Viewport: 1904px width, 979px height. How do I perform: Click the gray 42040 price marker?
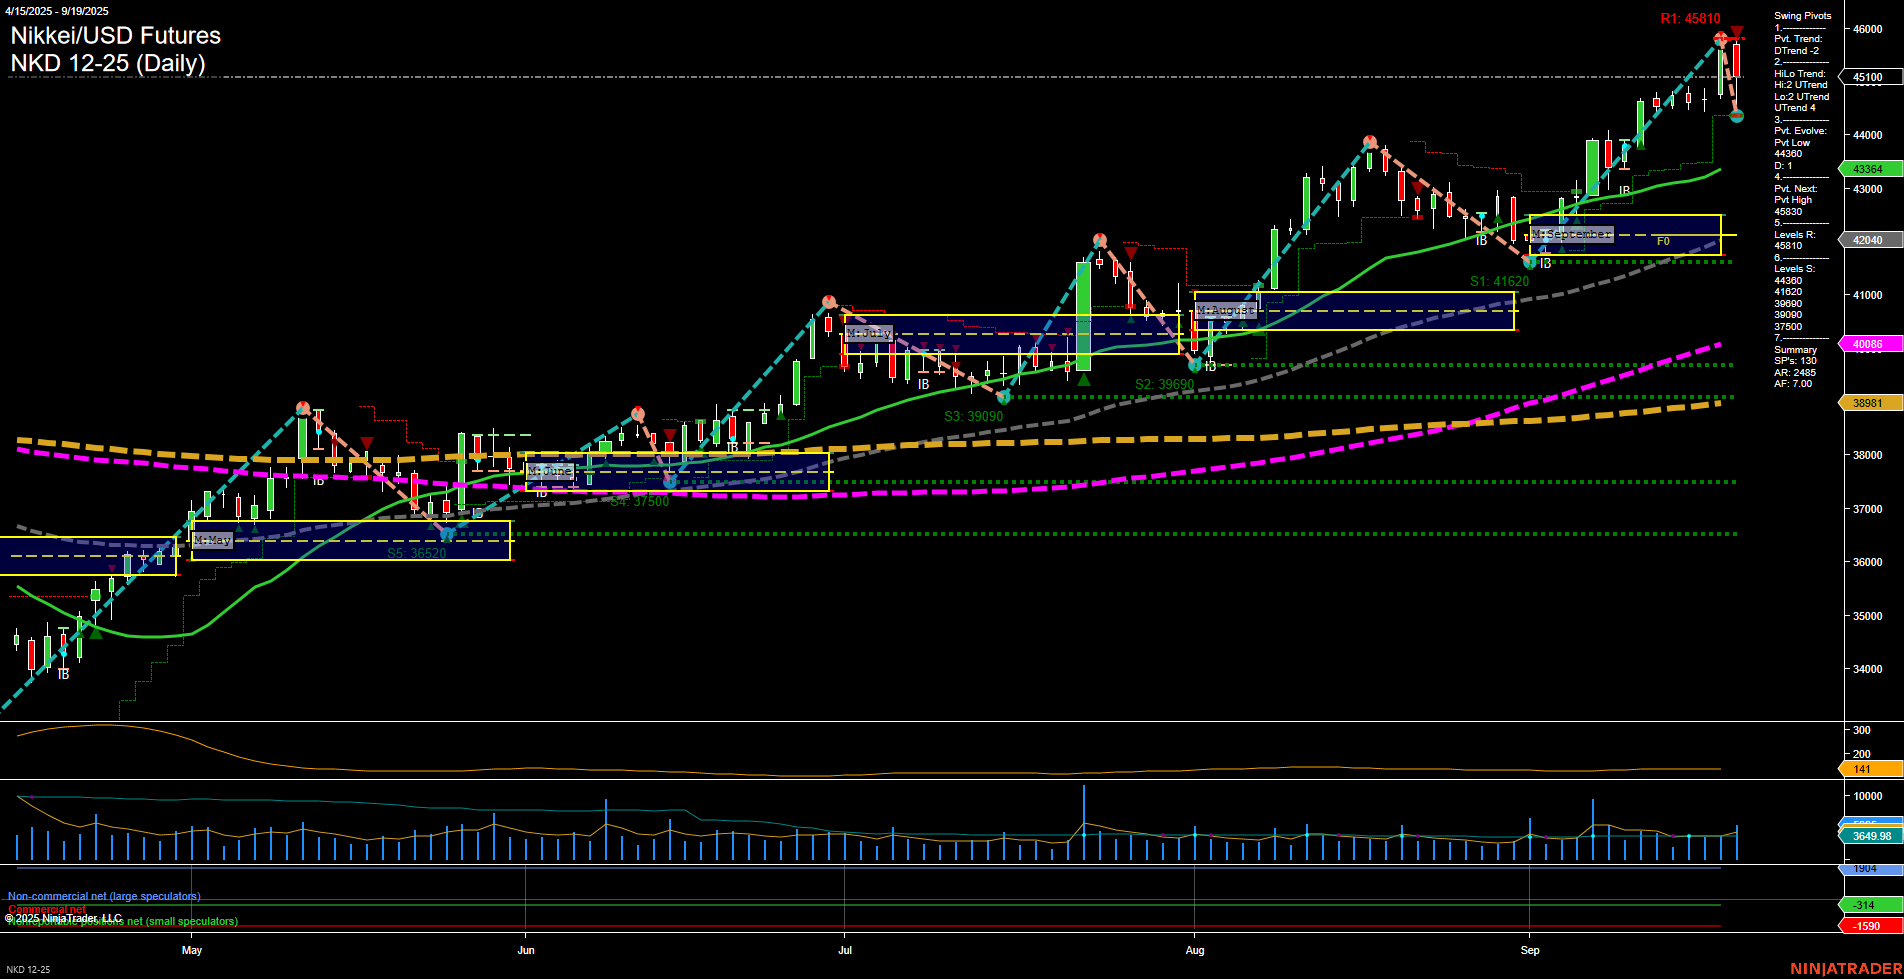[1868, 240]
